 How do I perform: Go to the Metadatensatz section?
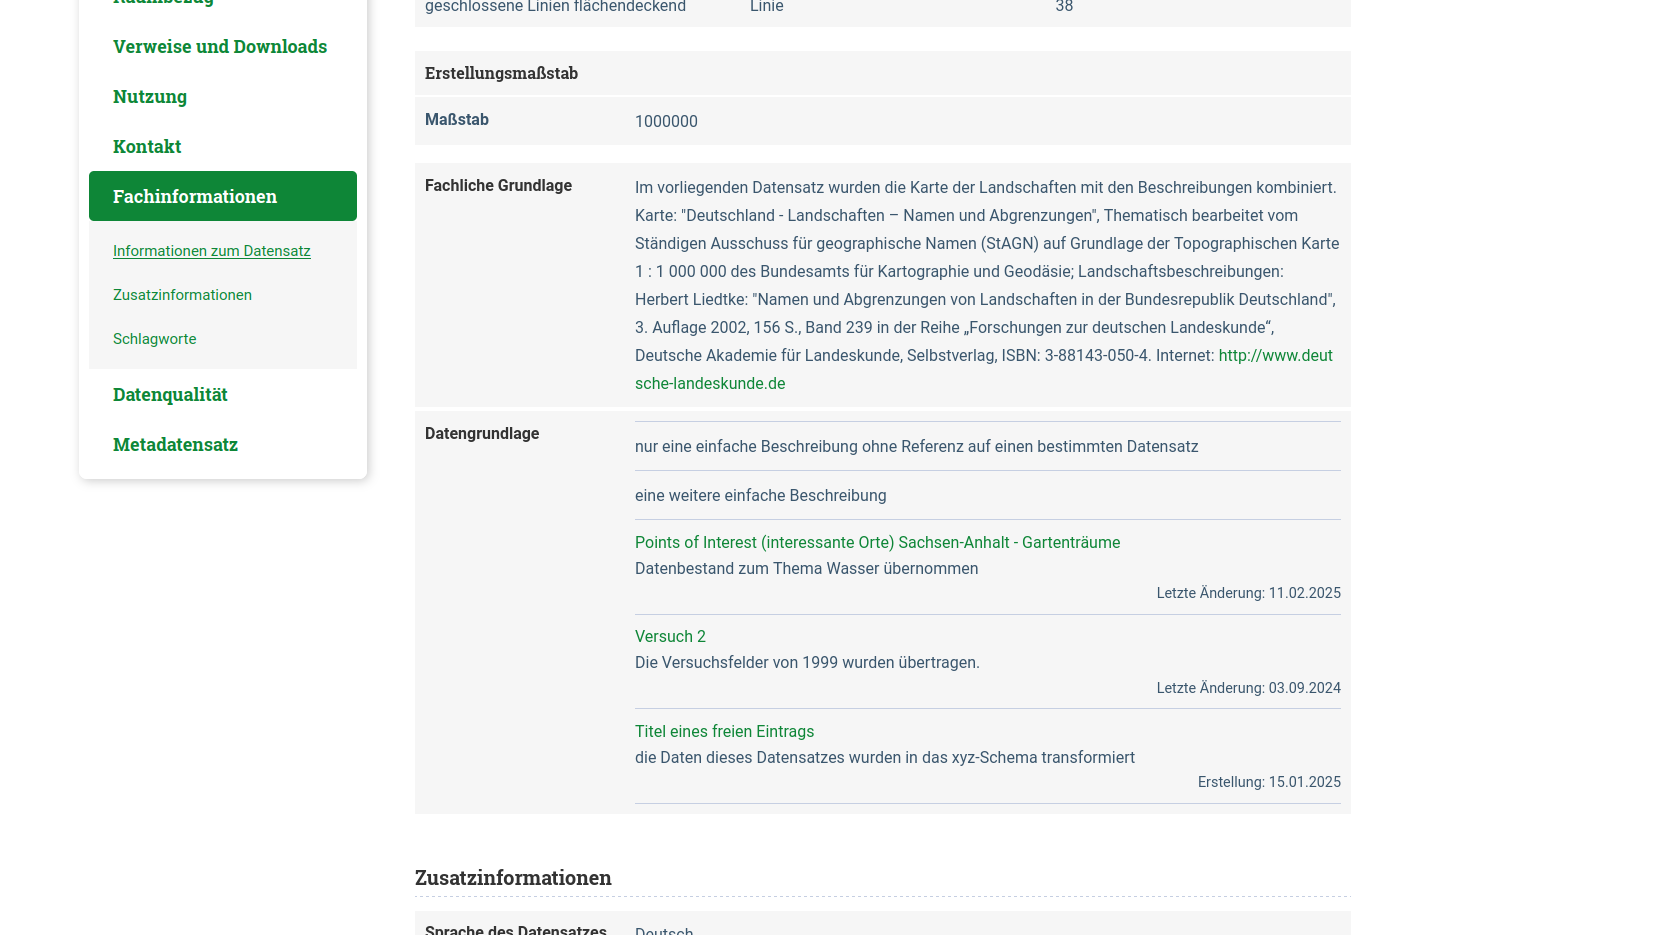[175, 445]
